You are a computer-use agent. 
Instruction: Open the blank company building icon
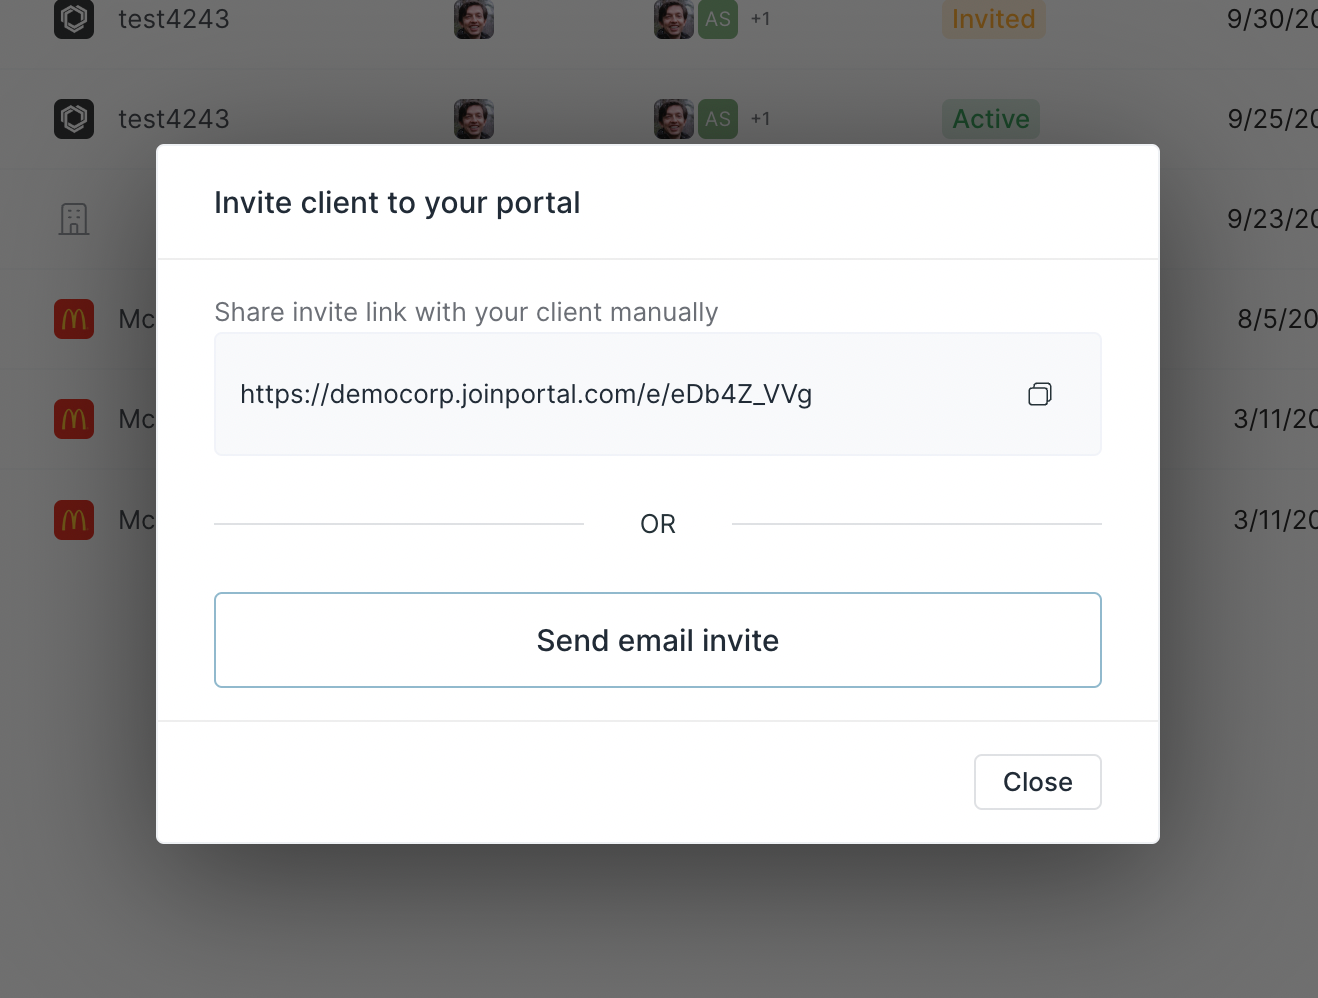(x=74, y=219)
